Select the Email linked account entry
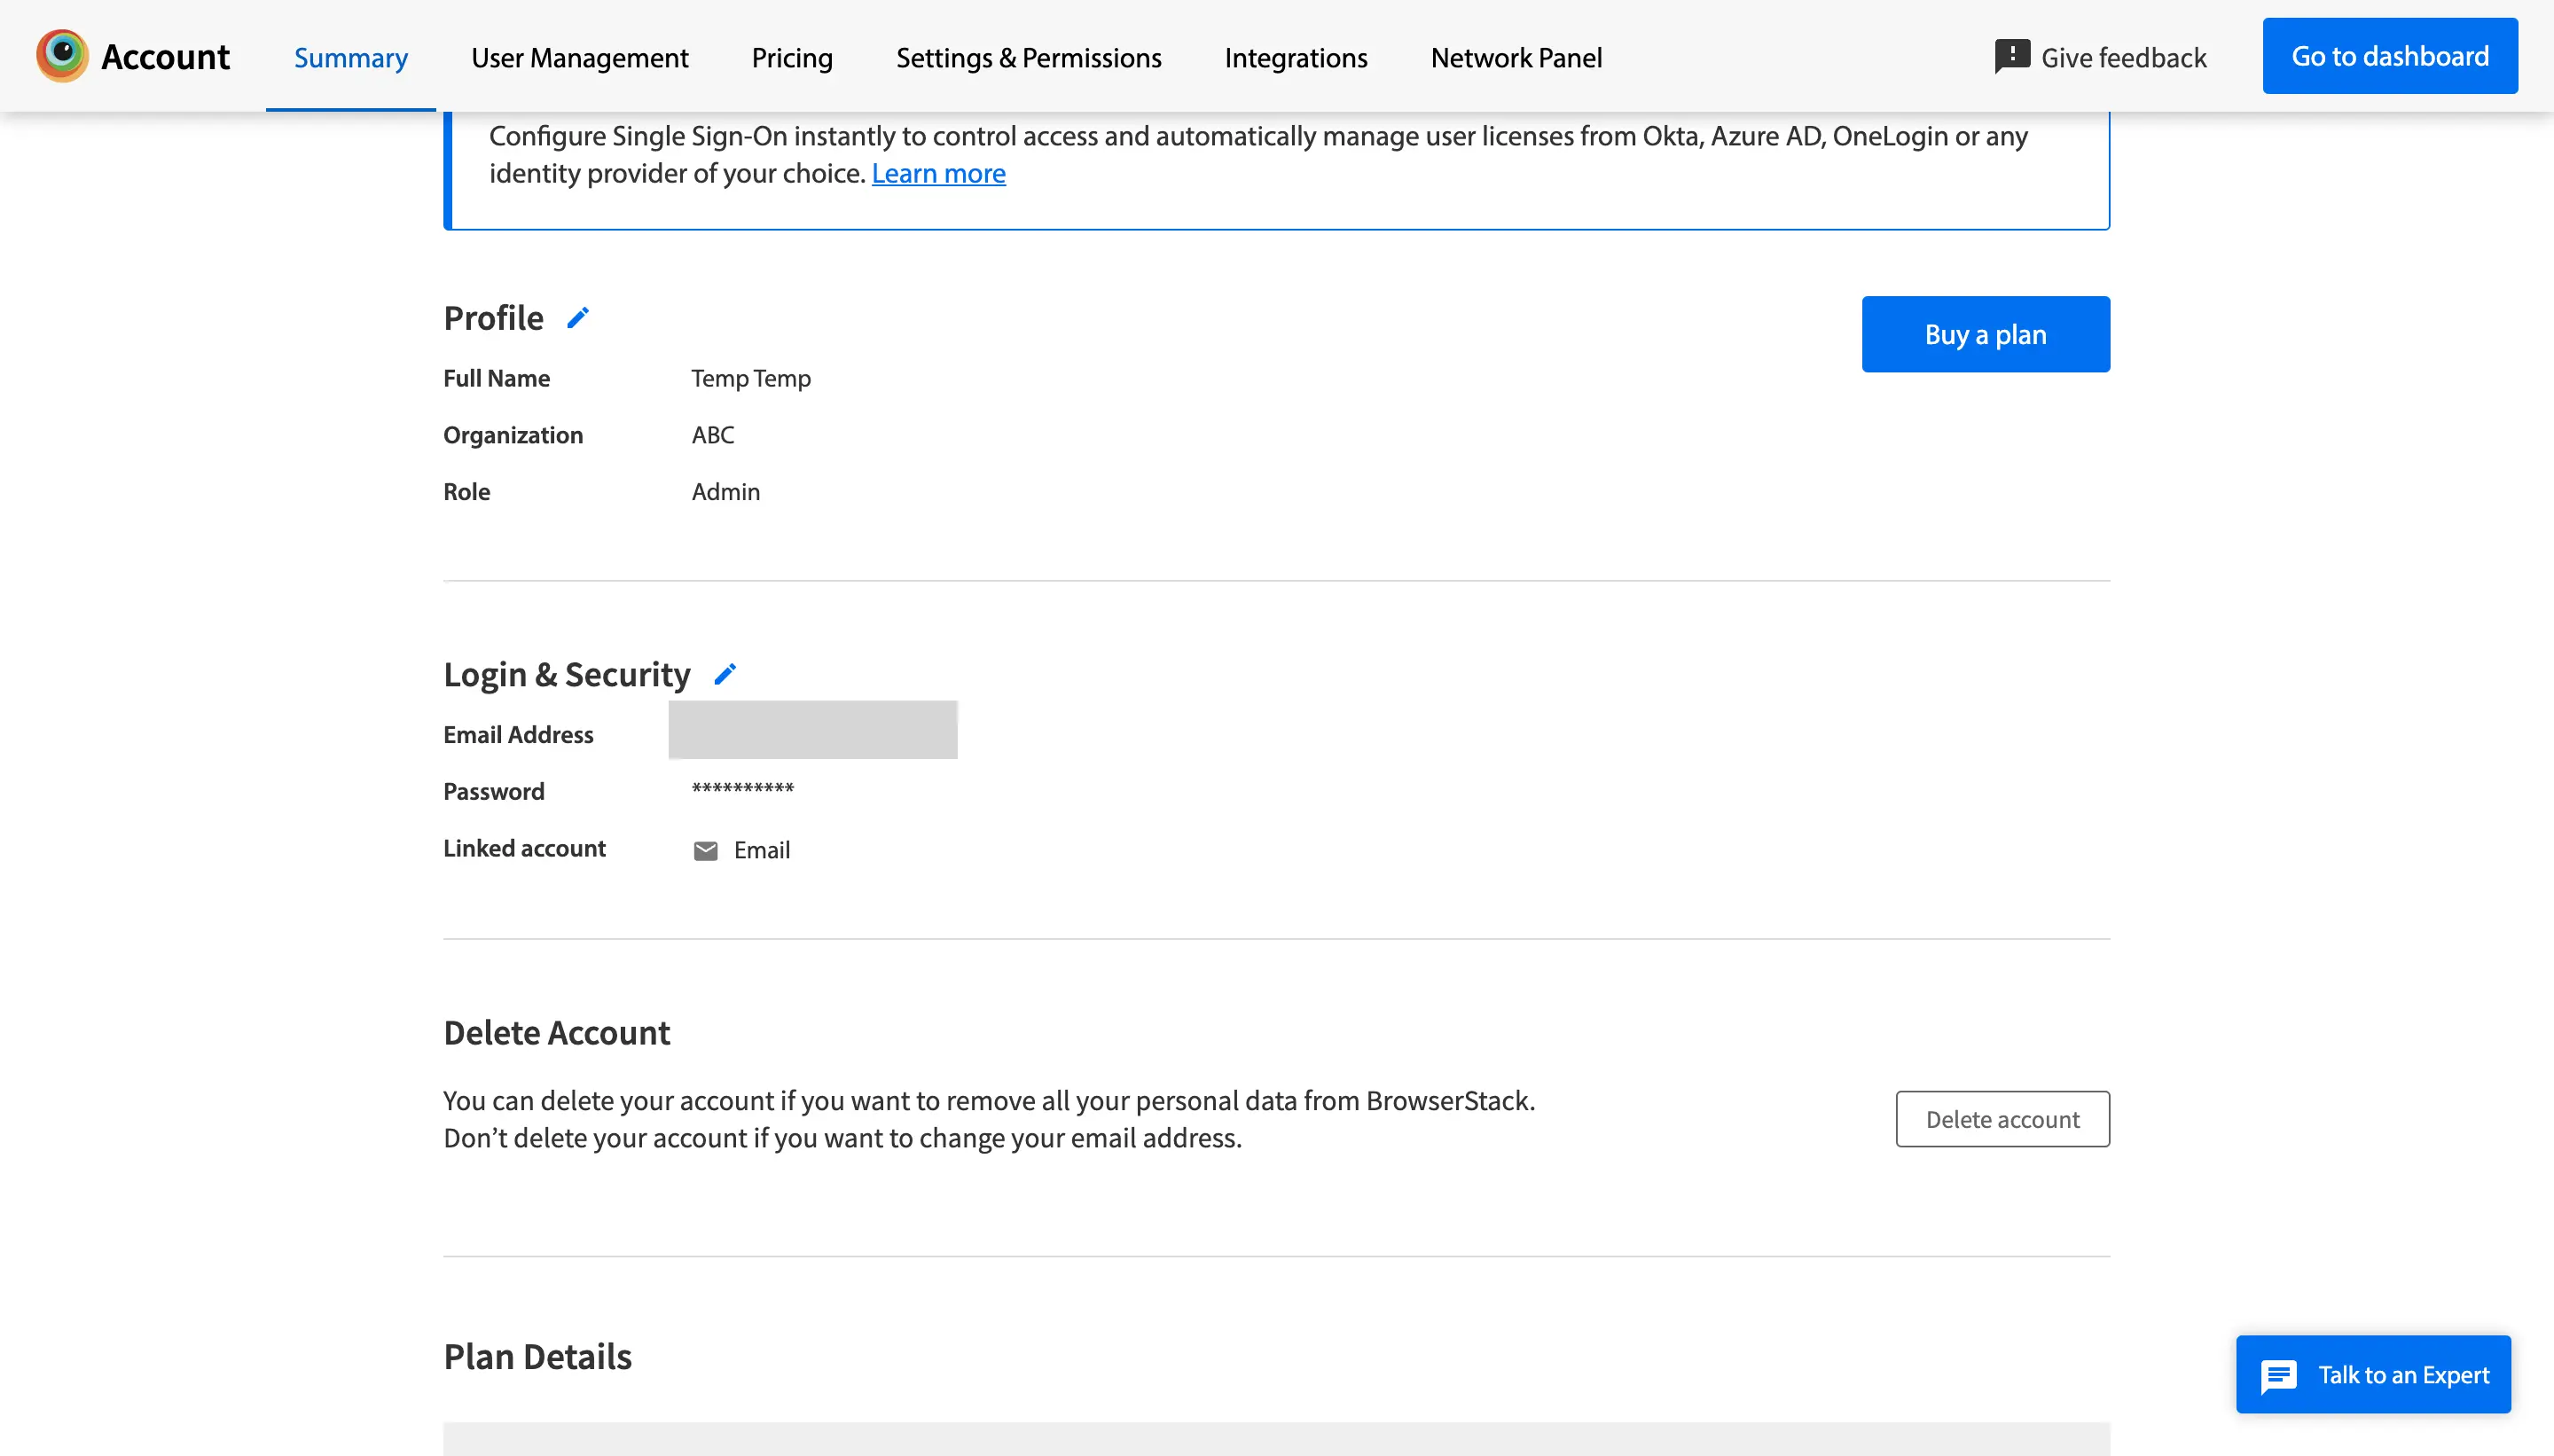This screenshot has height=1456, width=2554. pyautogui.click(x=761, y=849)
